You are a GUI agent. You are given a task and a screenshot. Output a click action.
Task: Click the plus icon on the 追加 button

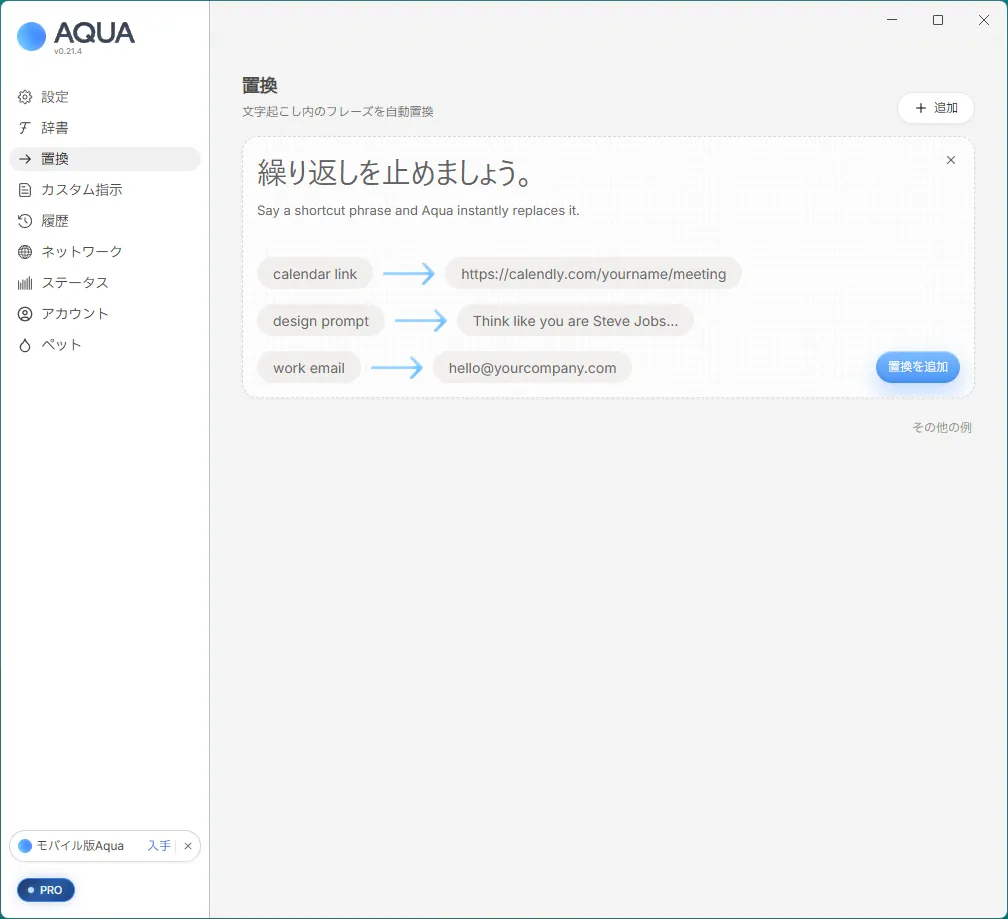click(x=921, y=108)
